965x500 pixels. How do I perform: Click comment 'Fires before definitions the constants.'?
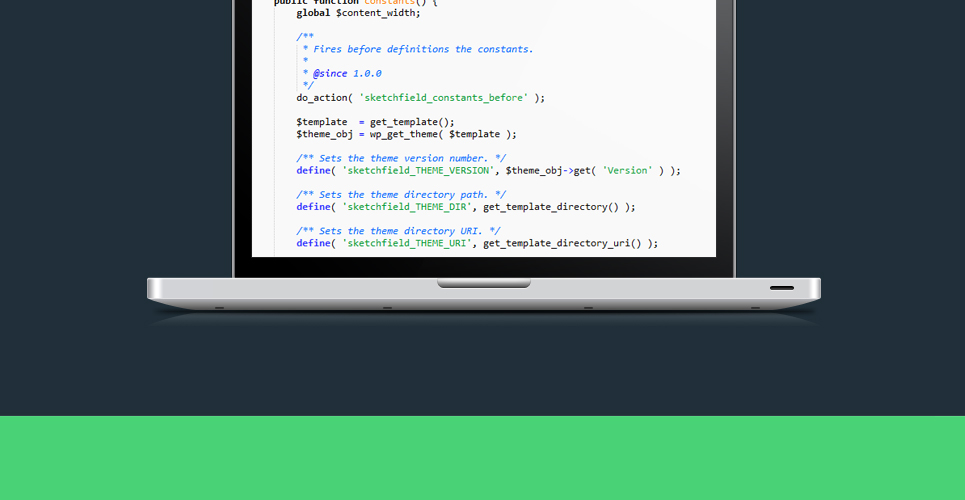pos(423,49)
